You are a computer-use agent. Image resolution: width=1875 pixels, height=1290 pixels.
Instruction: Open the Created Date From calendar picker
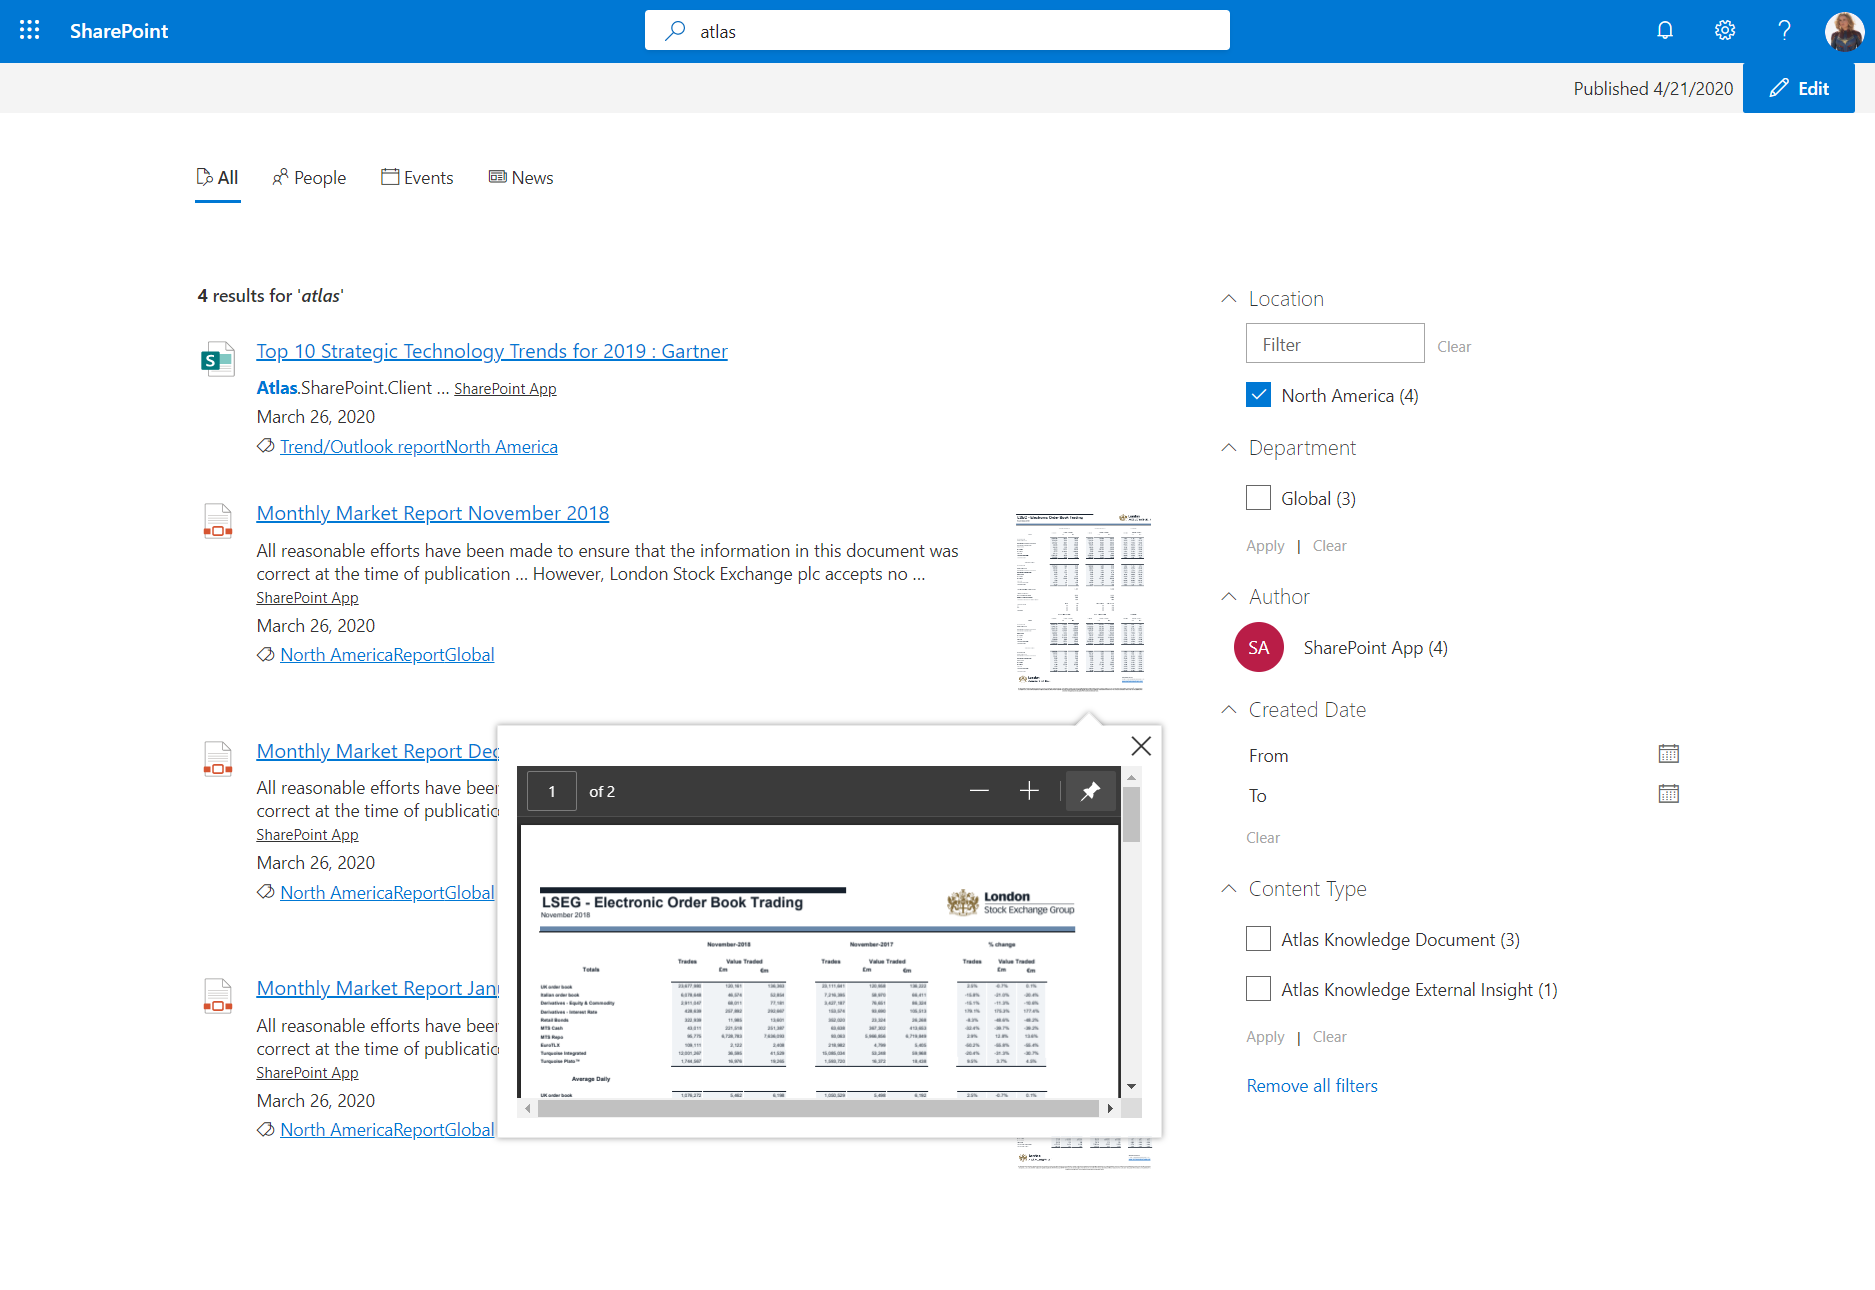pyautogui.click(x=1668, y=754)
